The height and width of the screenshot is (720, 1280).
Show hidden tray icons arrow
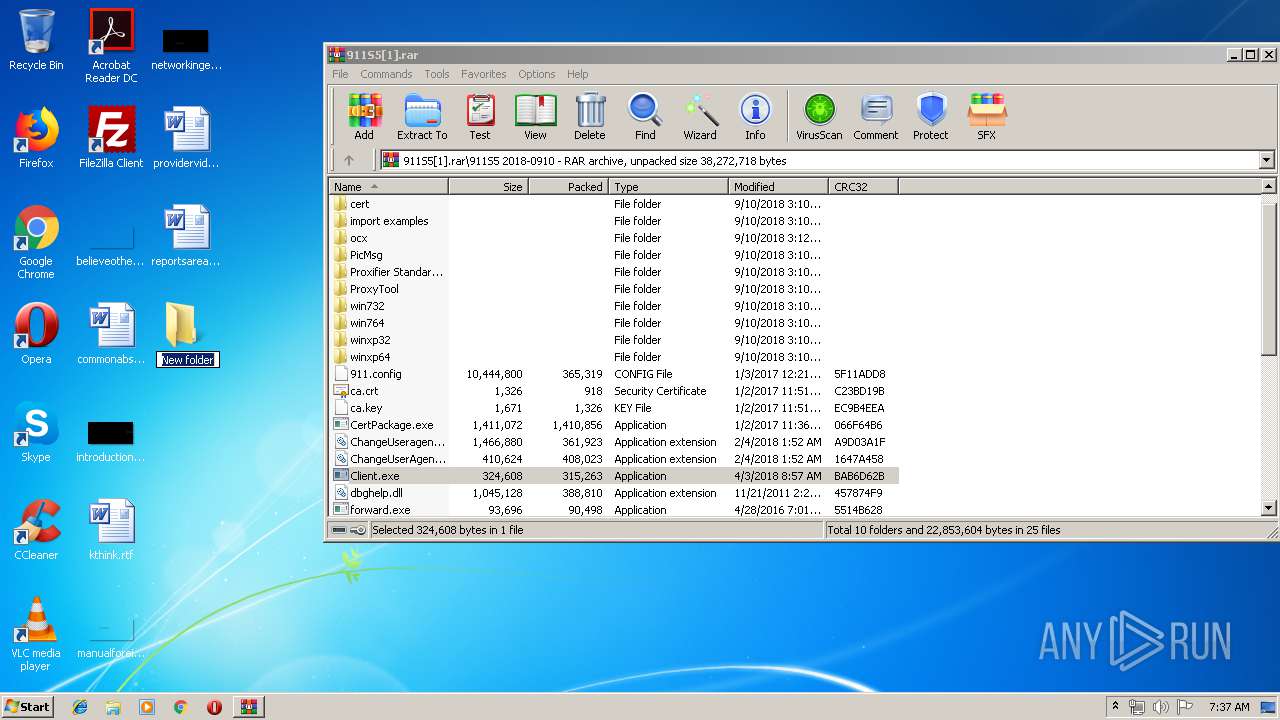pos(1116,707)
